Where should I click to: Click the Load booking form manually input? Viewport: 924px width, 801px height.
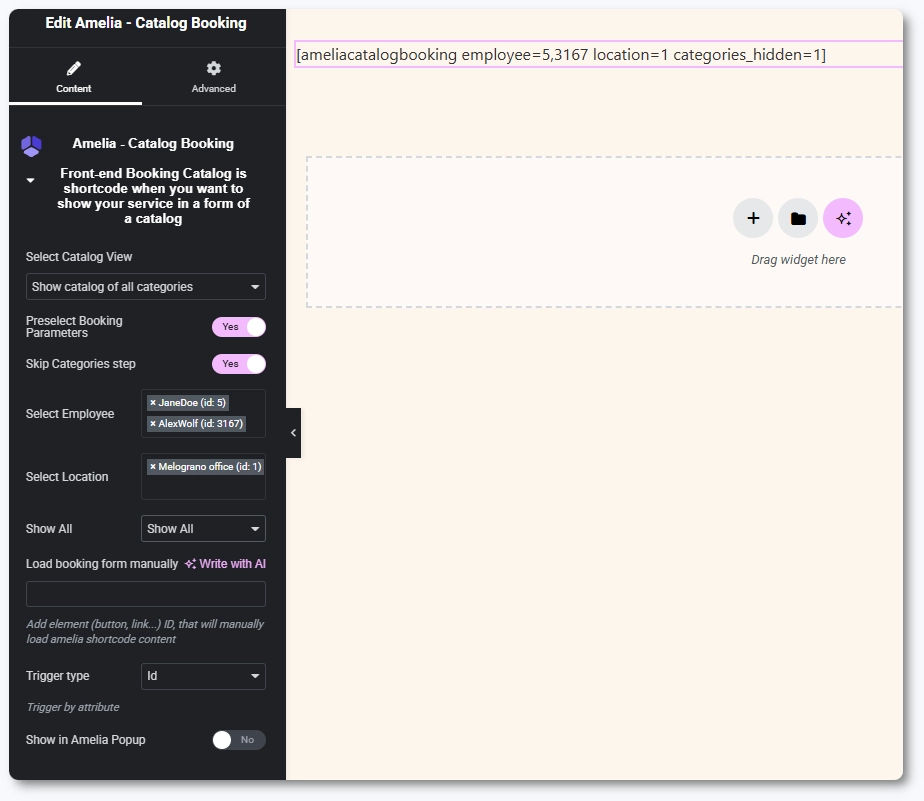146,594
